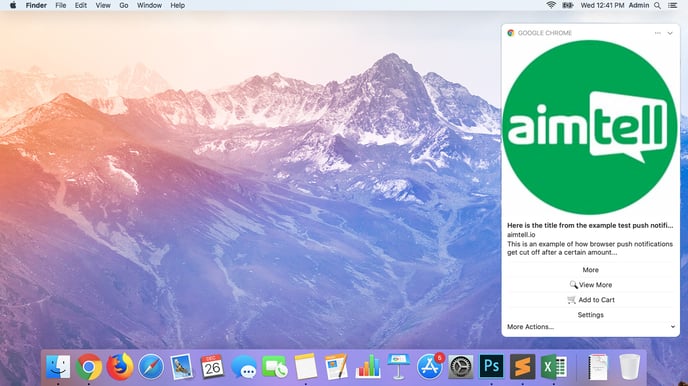The width and height of the screenshot is (688, 386).
Task: Click the notification title text
Action: pyautogui.click(x=590, y=225)
